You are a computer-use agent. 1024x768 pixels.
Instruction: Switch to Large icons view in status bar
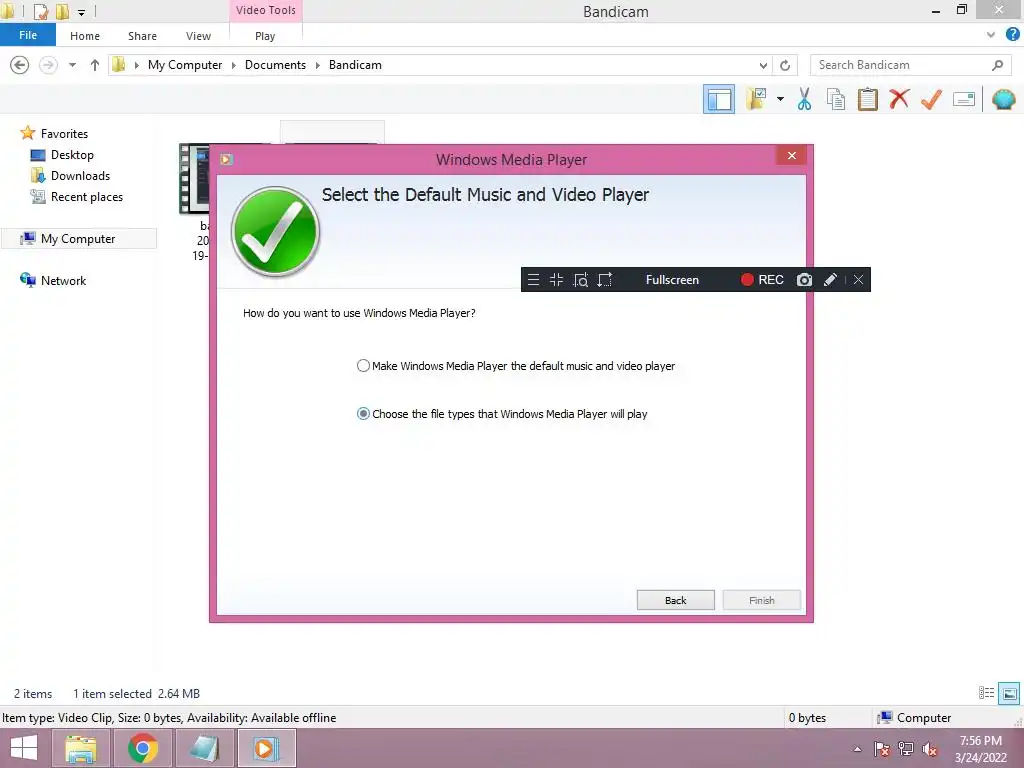(x=1009, y=693)
